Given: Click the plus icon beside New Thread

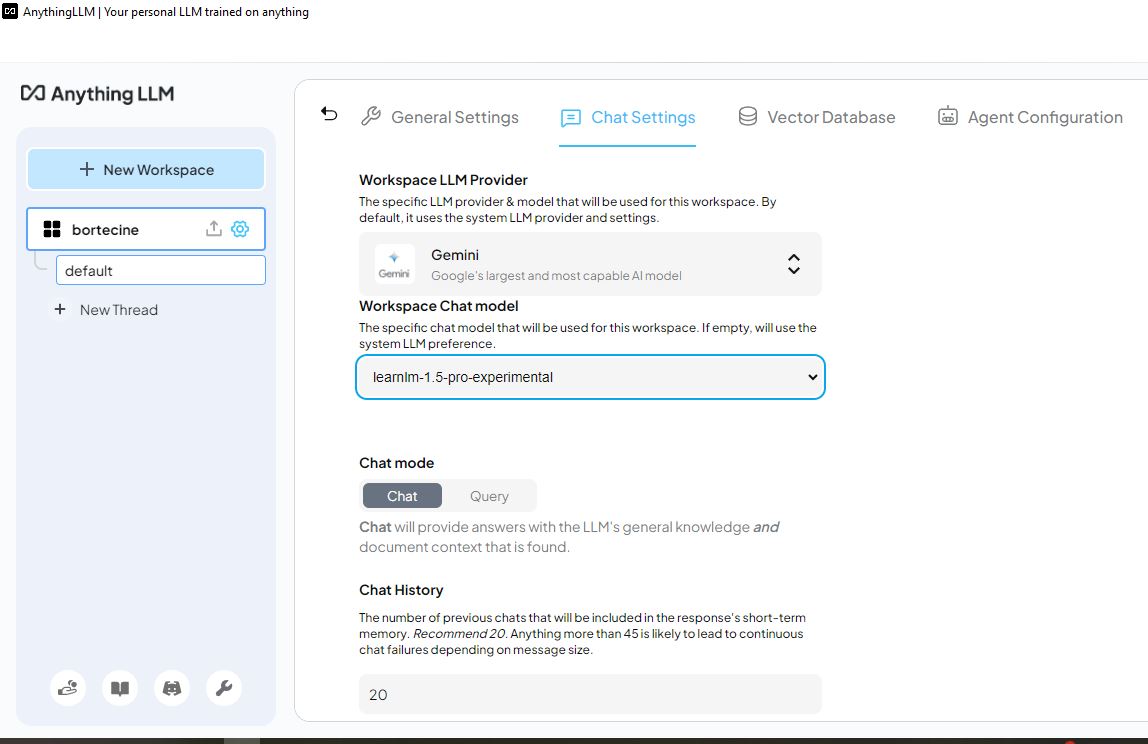Looking at the screenshot, I should (60, 309).
